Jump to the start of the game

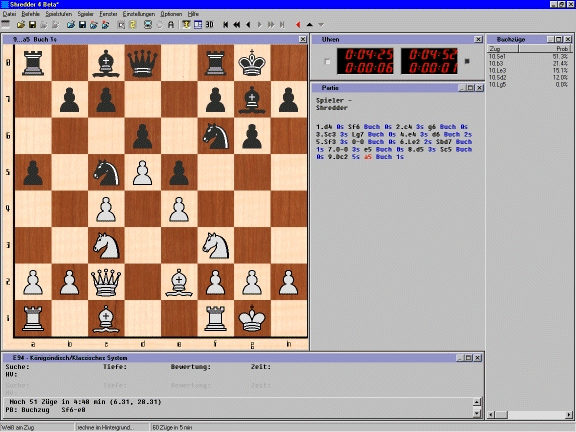pyautogui.click(x=226, y=25)
